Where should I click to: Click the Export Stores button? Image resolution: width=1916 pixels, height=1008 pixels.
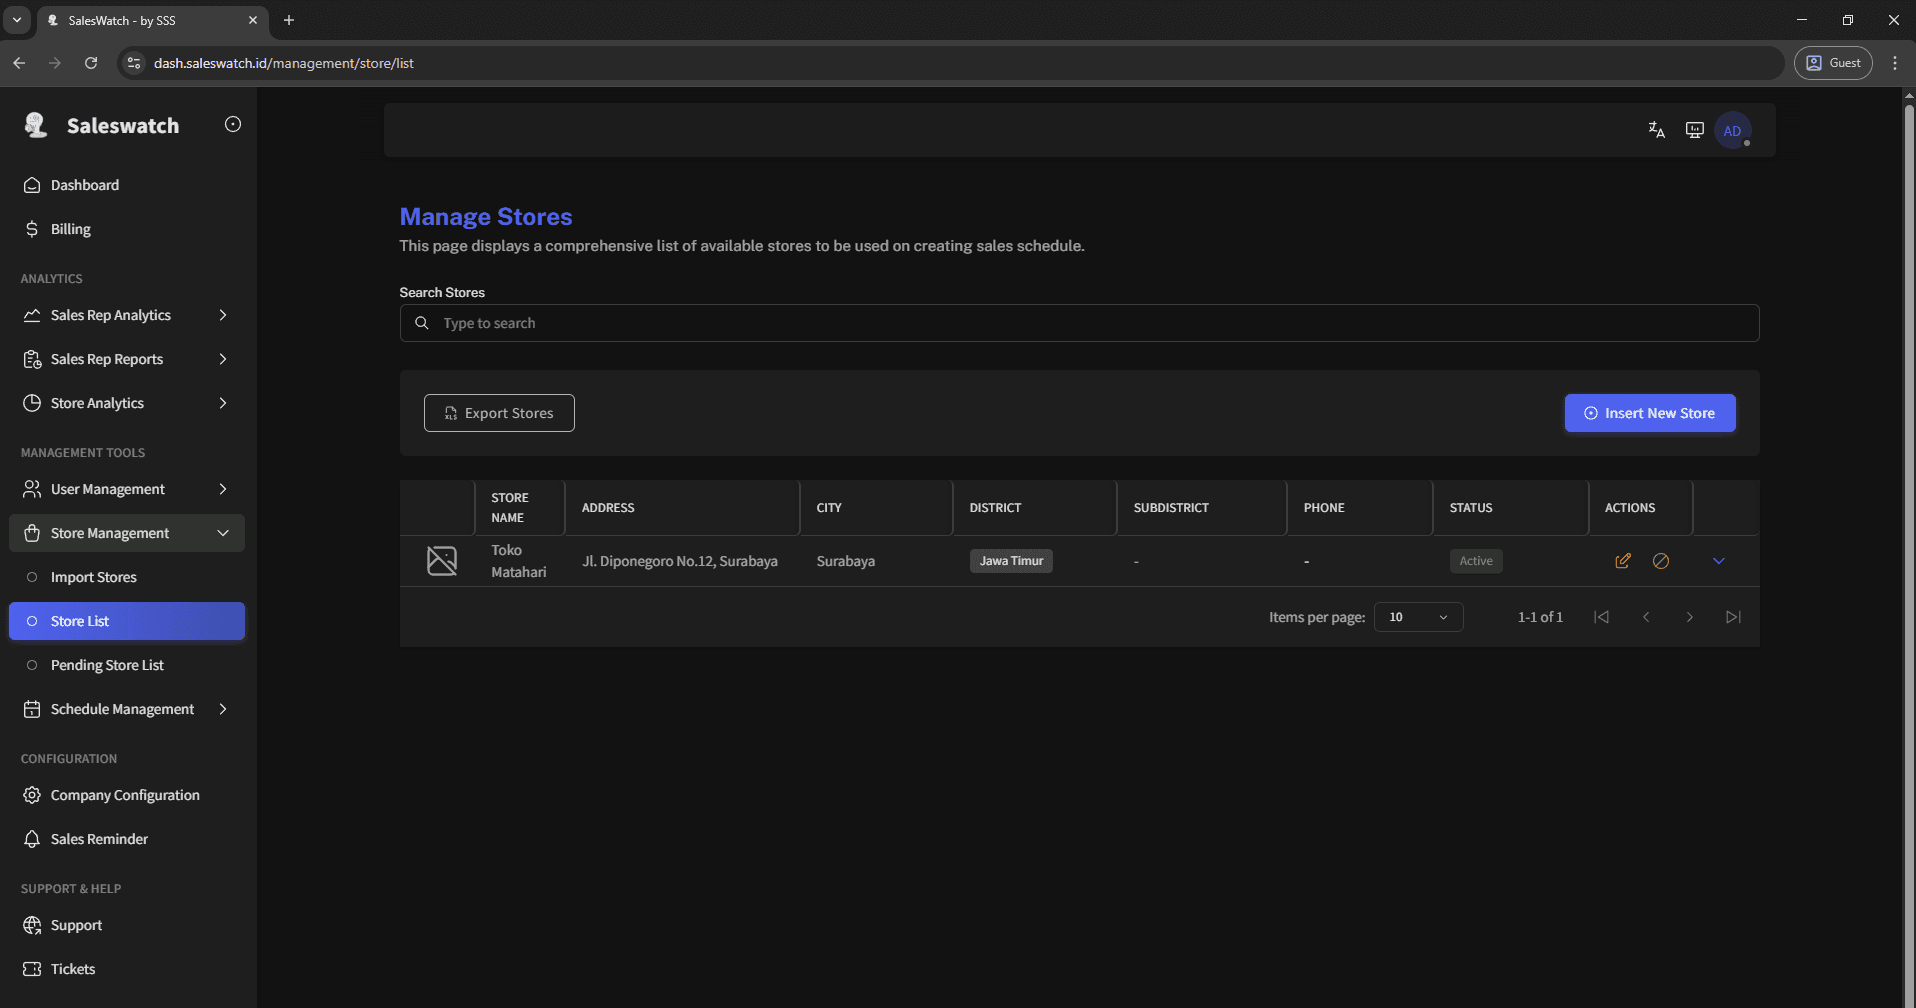pyautogui.click(x=499, y=413)
